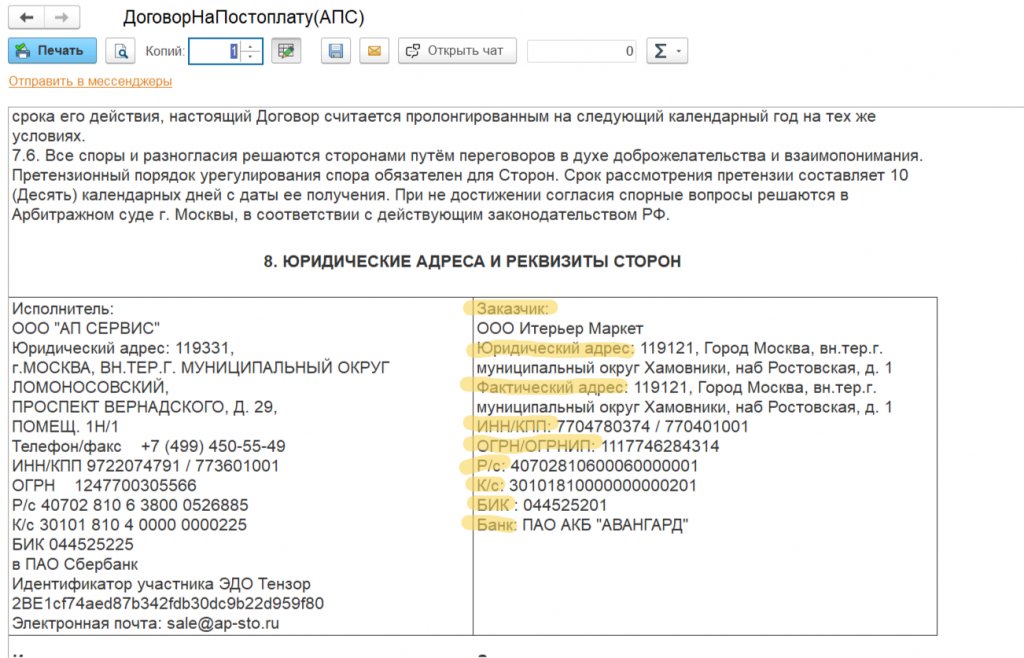Increase the copies count with up arrow
This screenshot has width=1024, height=658.
tap(251, 45)
